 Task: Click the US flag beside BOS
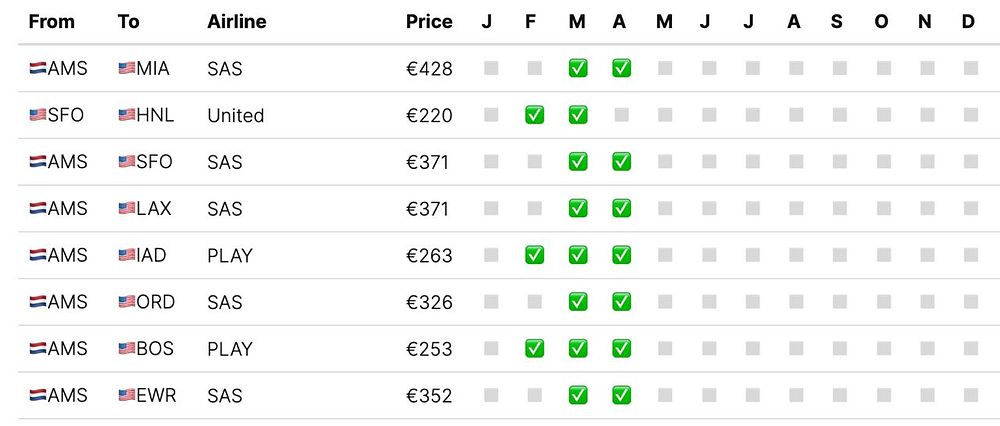click(127, 349)
